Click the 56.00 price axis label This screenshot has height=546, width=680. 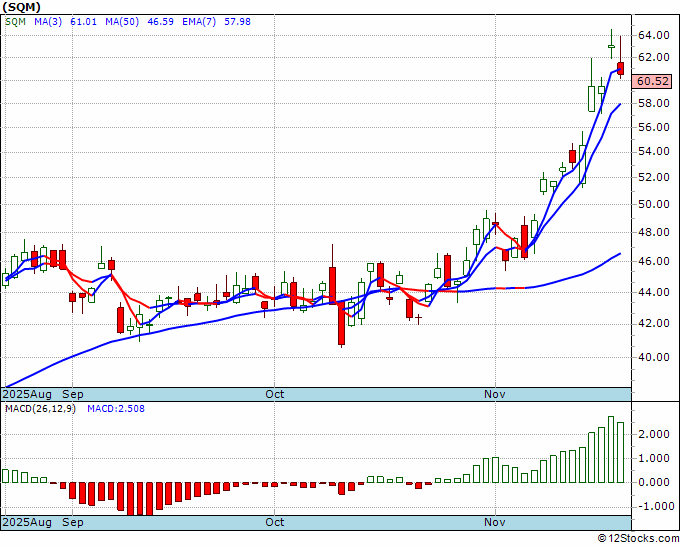click(x=654, y=127)
